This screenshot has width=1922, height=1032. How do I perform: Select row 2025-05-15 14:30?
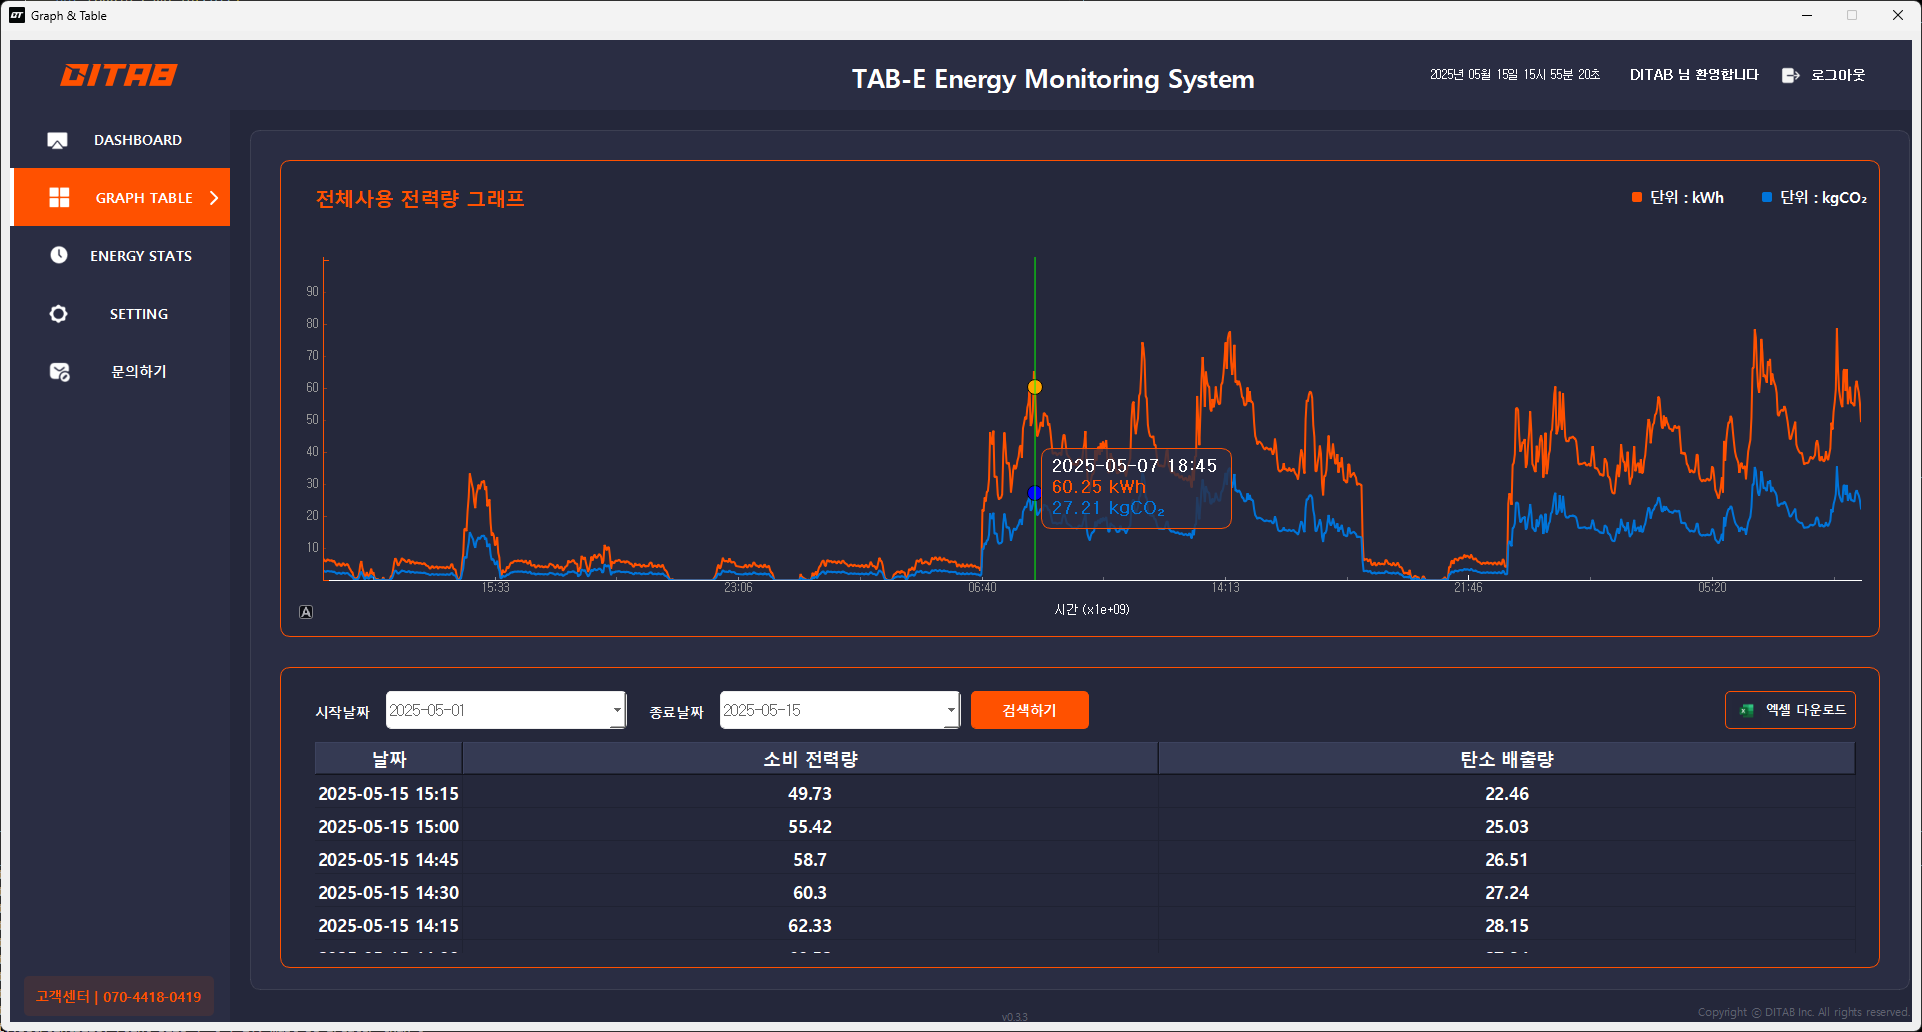pyautogui.click(x=1085, y=892)
